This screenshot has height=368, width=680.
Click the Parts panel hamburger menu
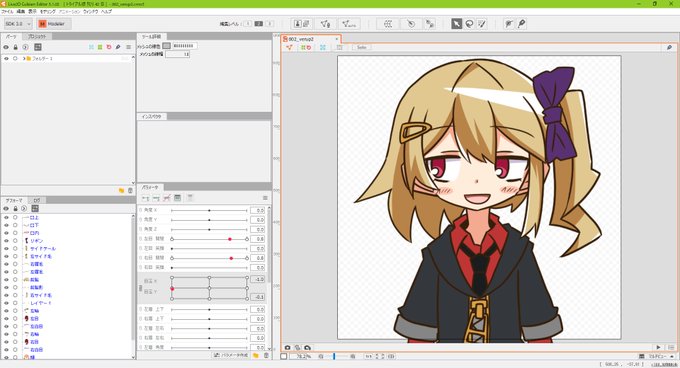[x=128, y=47]
